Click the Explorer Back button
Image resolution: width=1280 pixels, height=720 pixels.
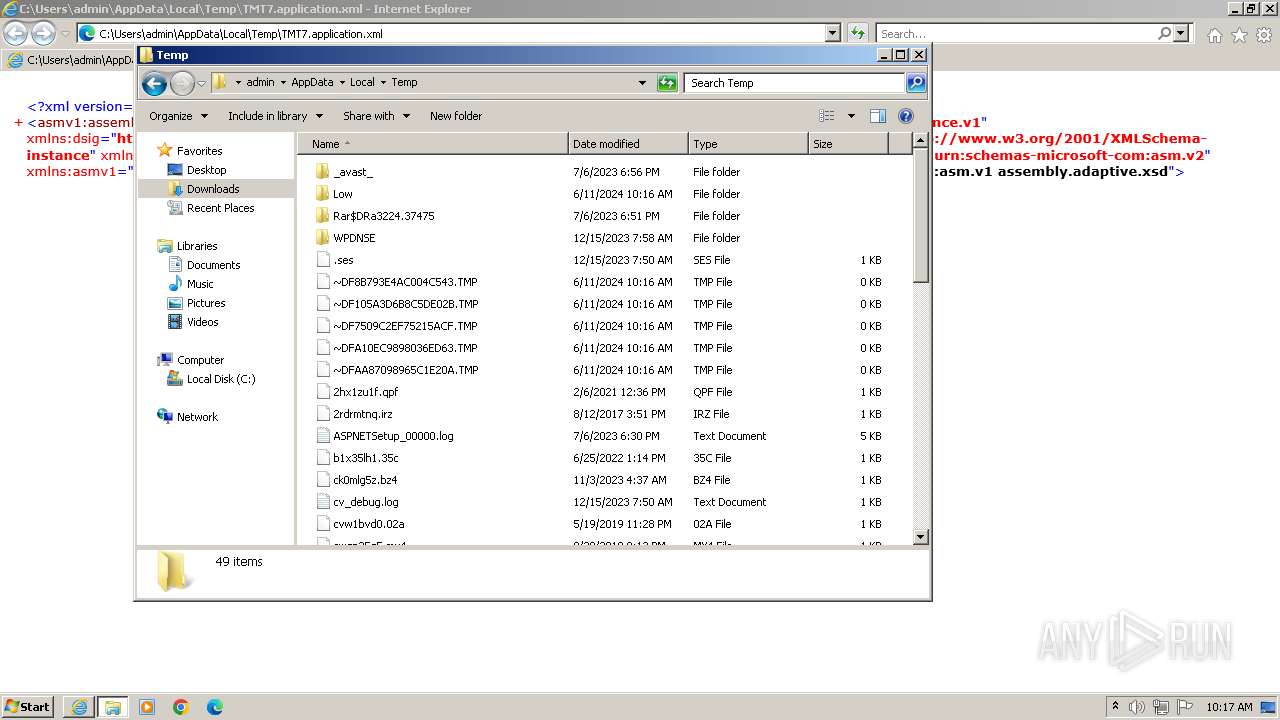[154, 83]
